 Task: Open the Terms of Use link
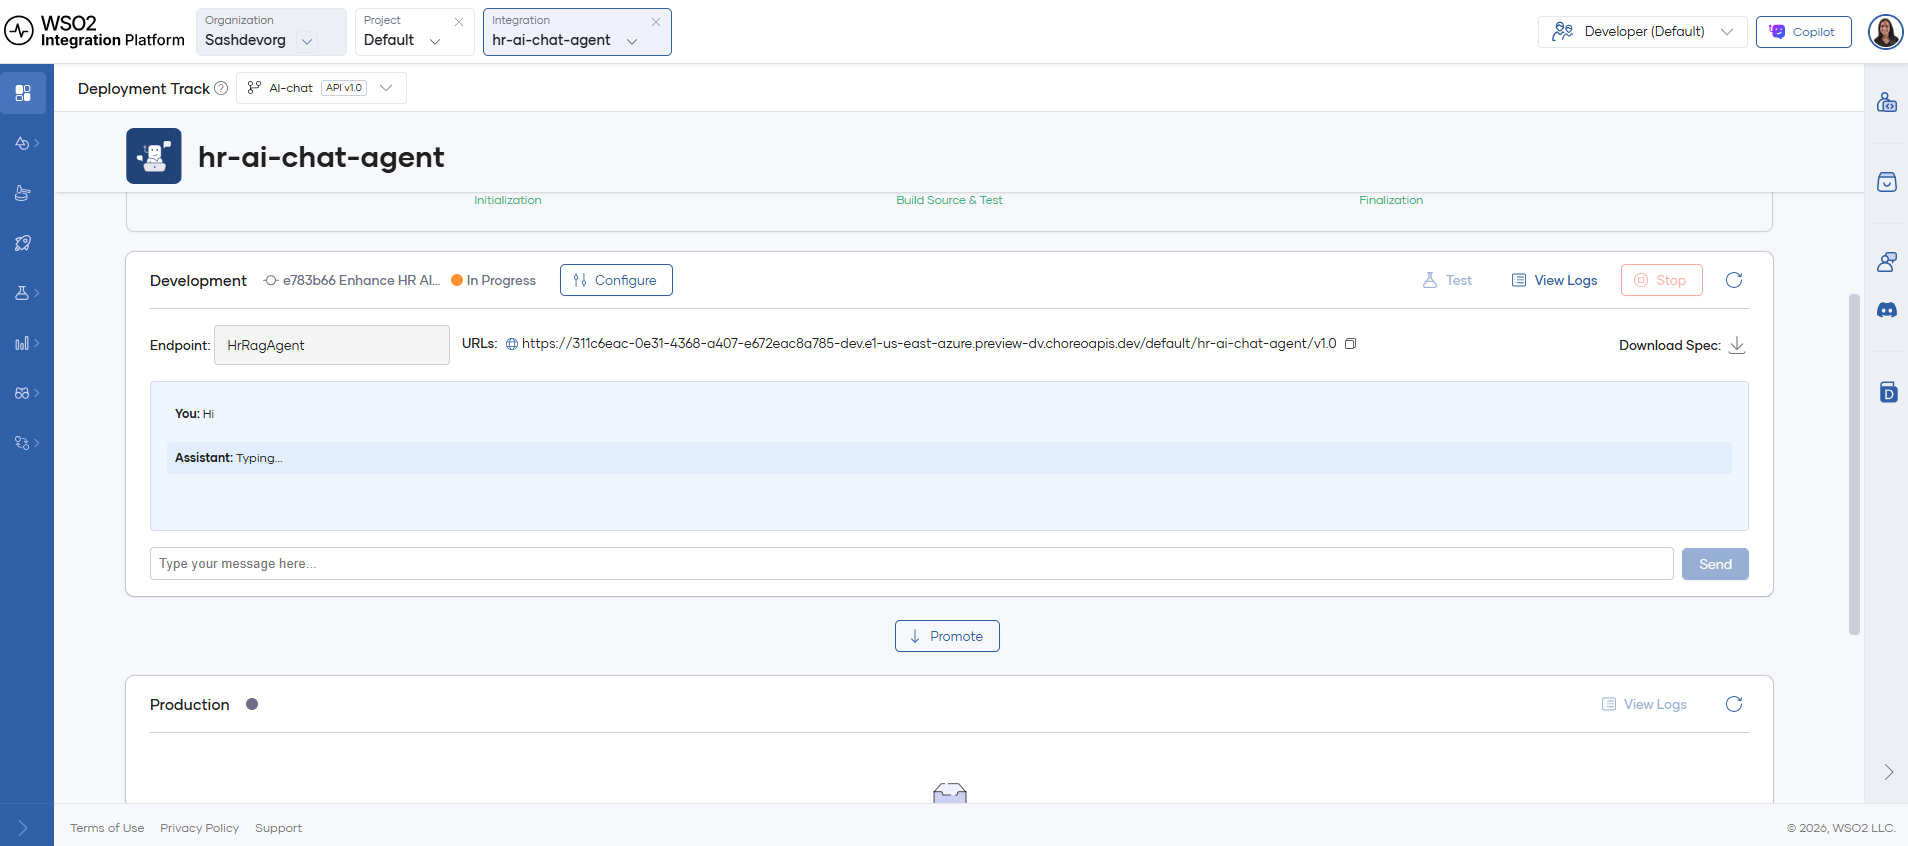click(107, 828)
